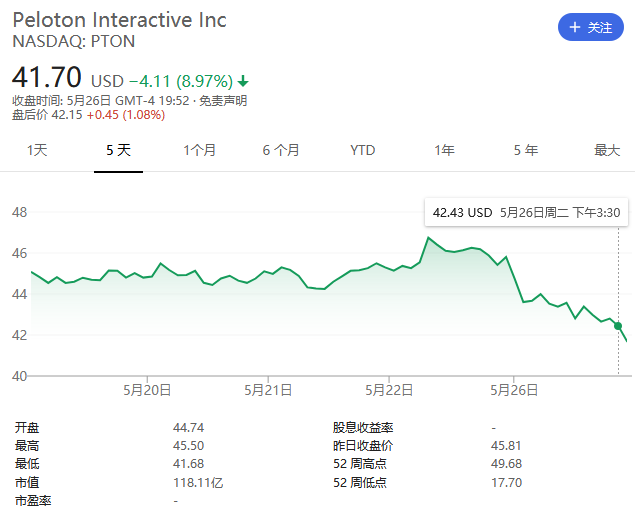Click the green data point marker on chart
This screenshot has height=522, width=635.
(x=618, y=326)
